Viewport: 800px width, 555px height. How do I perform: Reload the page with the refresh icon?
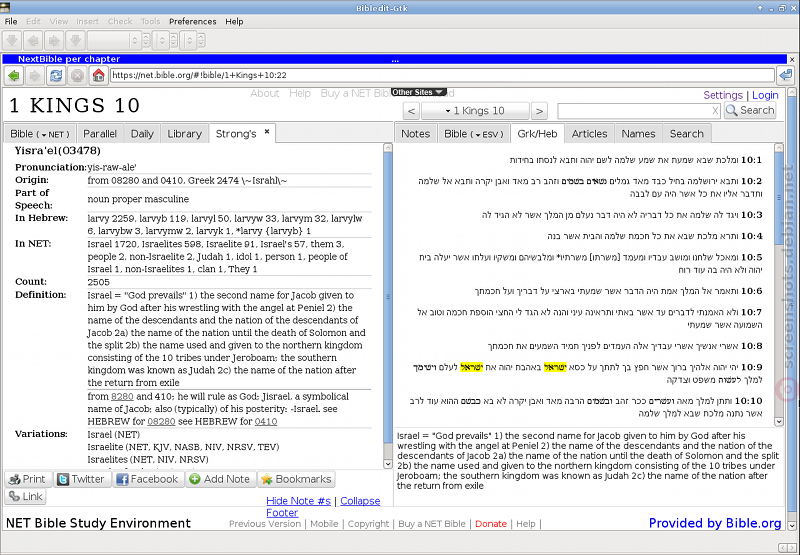pyautogui.click(x=56, y=76)
